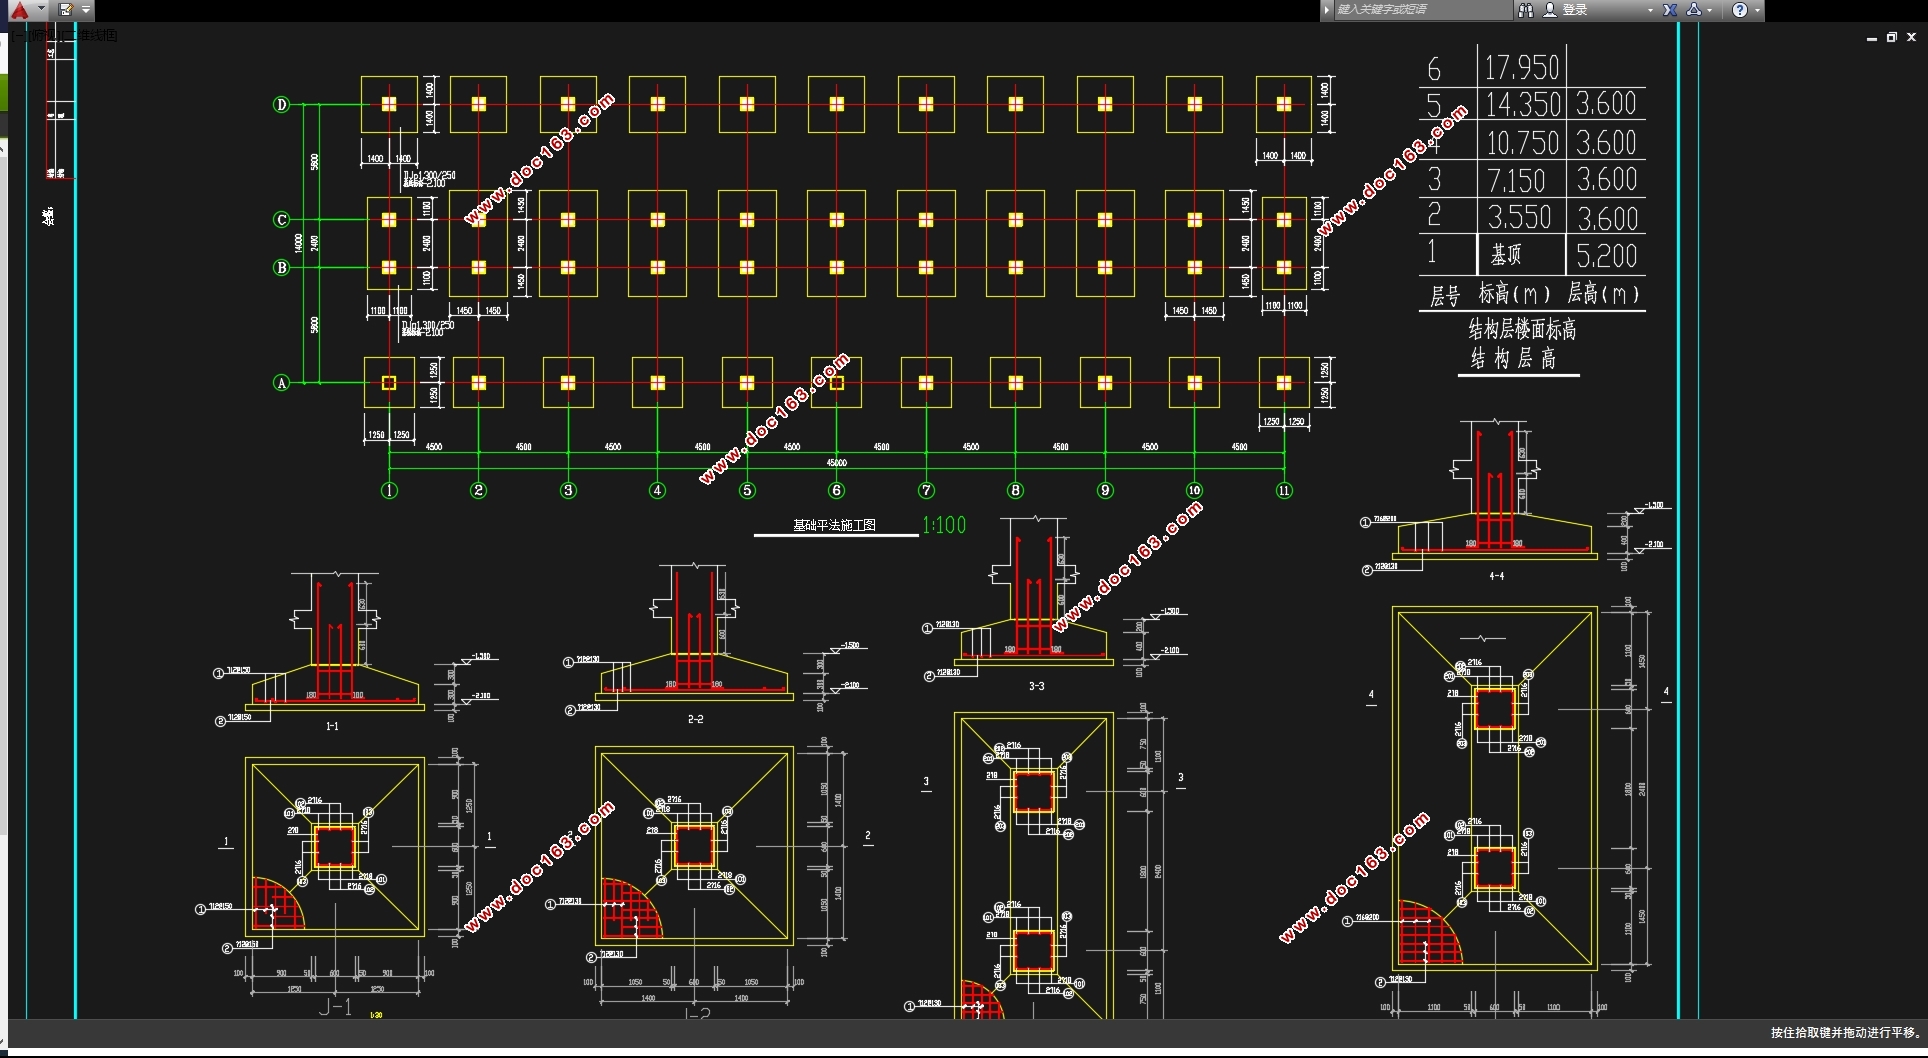Click the user sign-in person icon
This screenshot has height=1058, width=1928.
coord(1550,10)
